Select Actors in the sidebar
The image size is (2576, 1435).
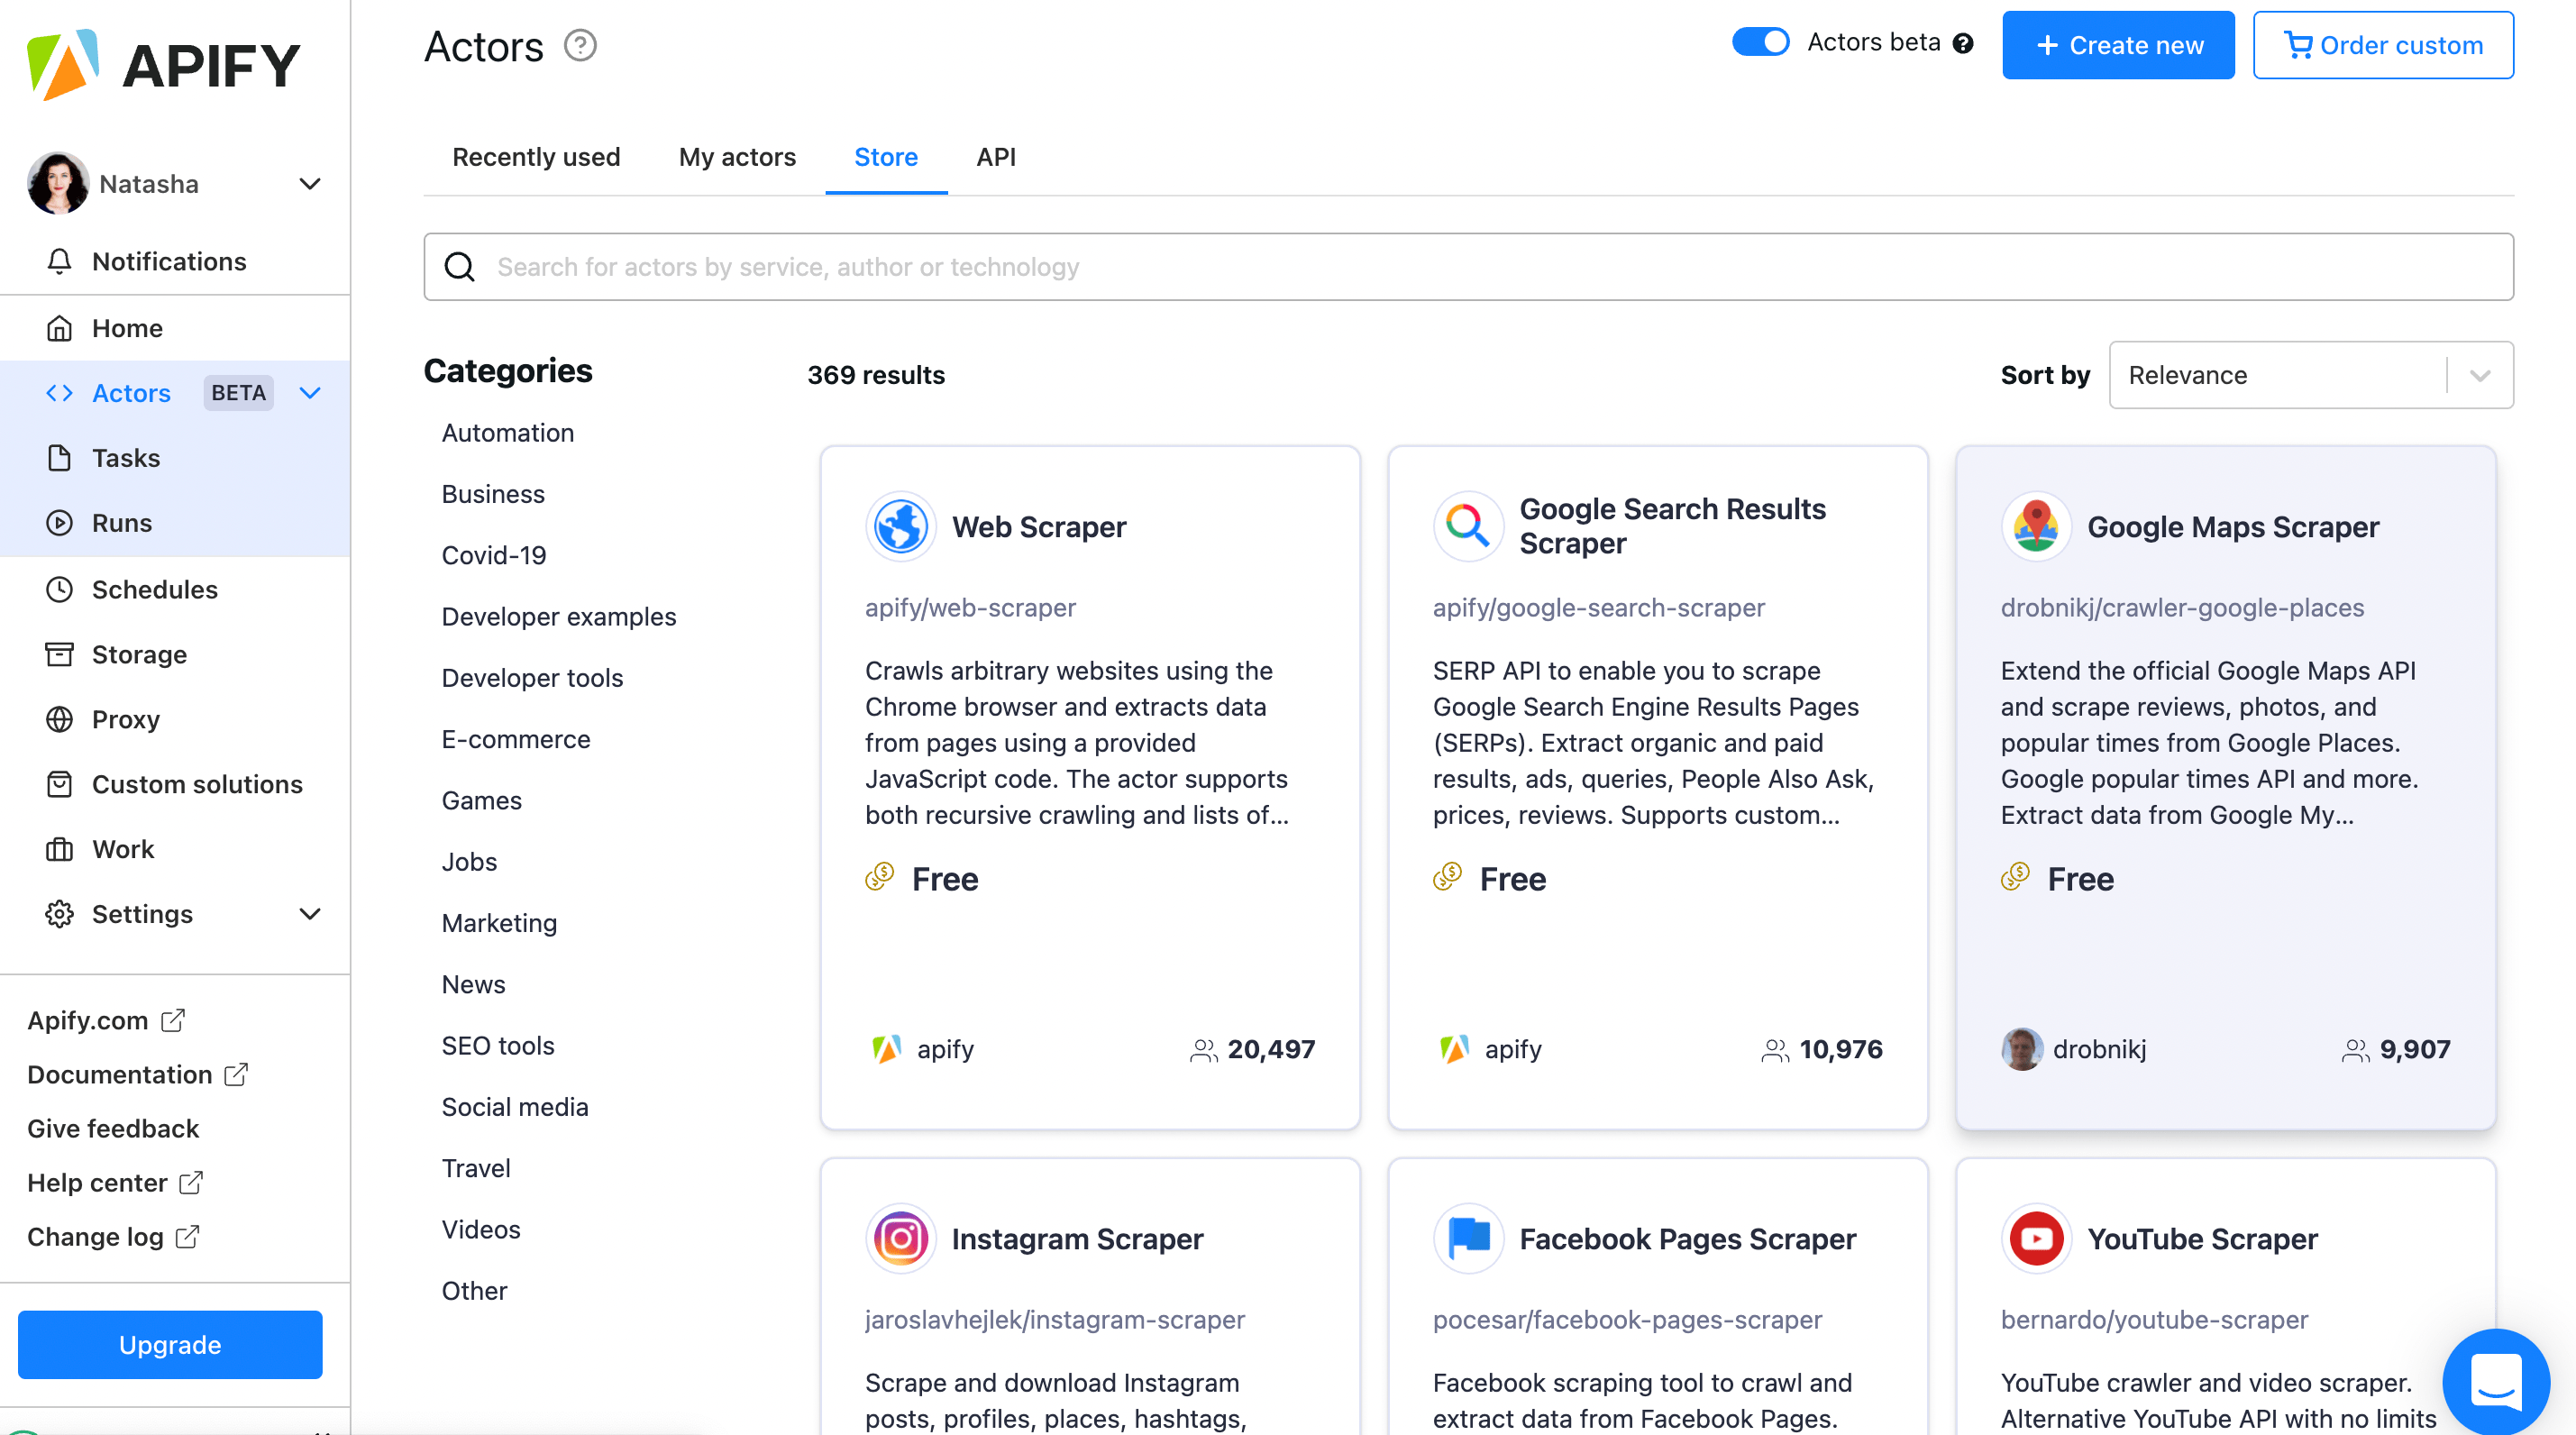(131, 392)
